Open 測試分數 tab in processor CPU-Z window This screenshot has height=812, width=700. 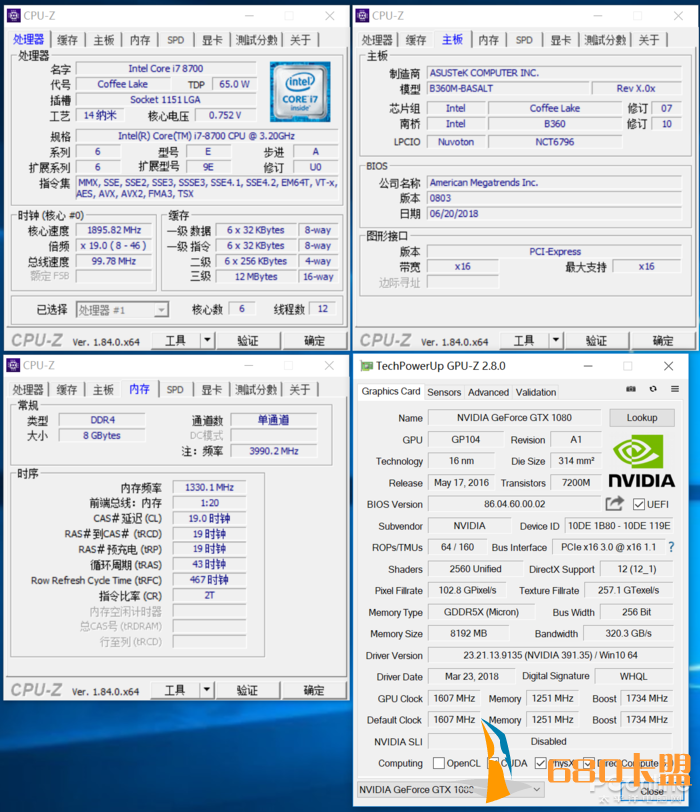click(257, 40)
